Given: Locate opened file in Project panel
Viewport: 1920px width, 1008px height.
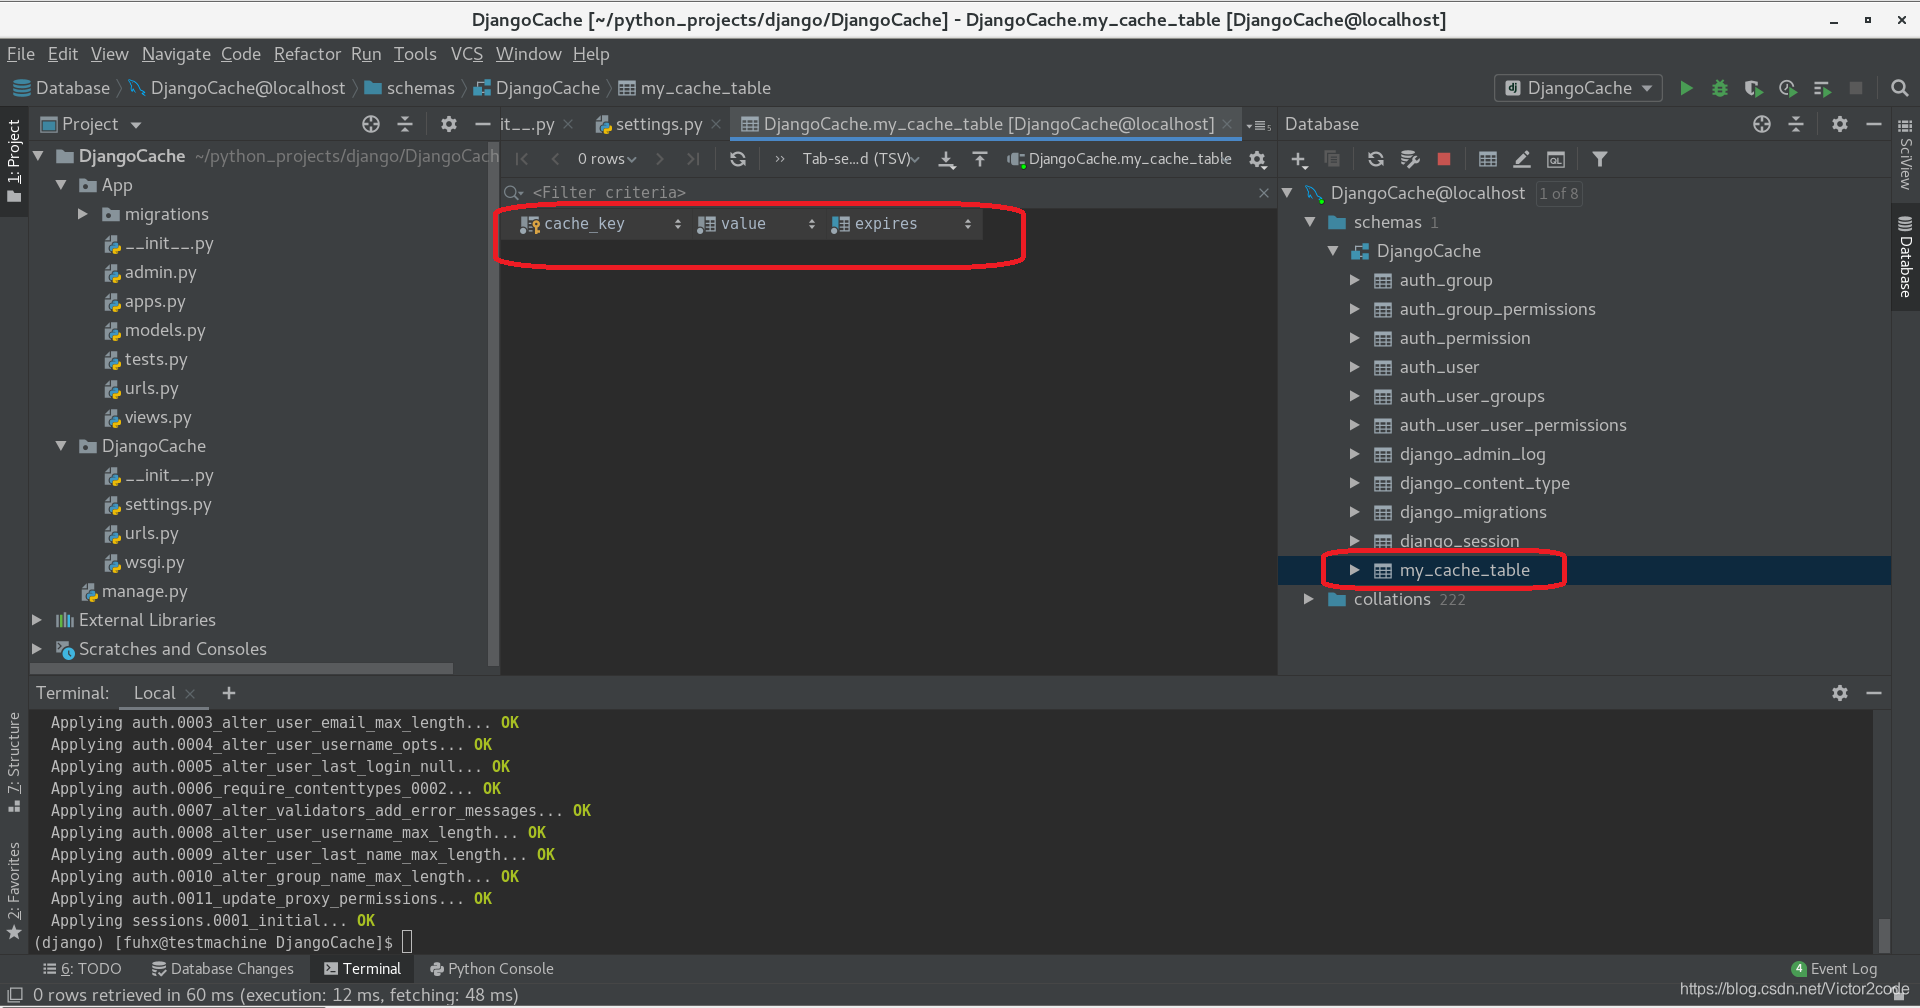Looking at the screenshot, I should point(371,124).
